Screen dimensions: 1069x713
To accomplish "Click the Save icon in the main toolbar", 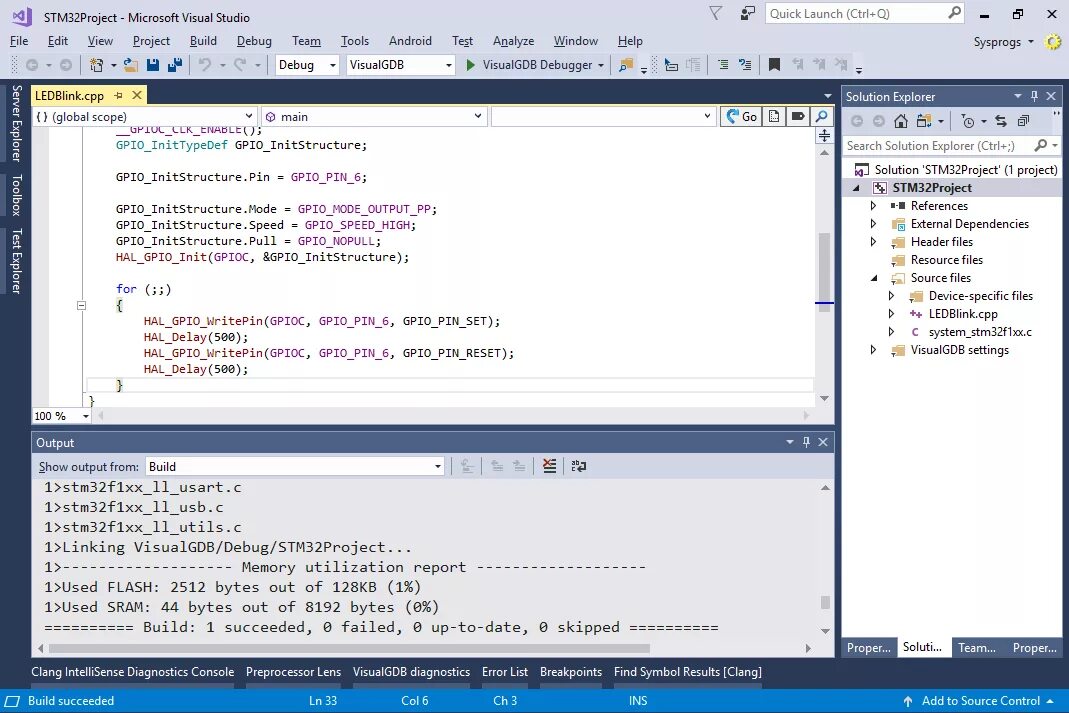I will 153,65.
